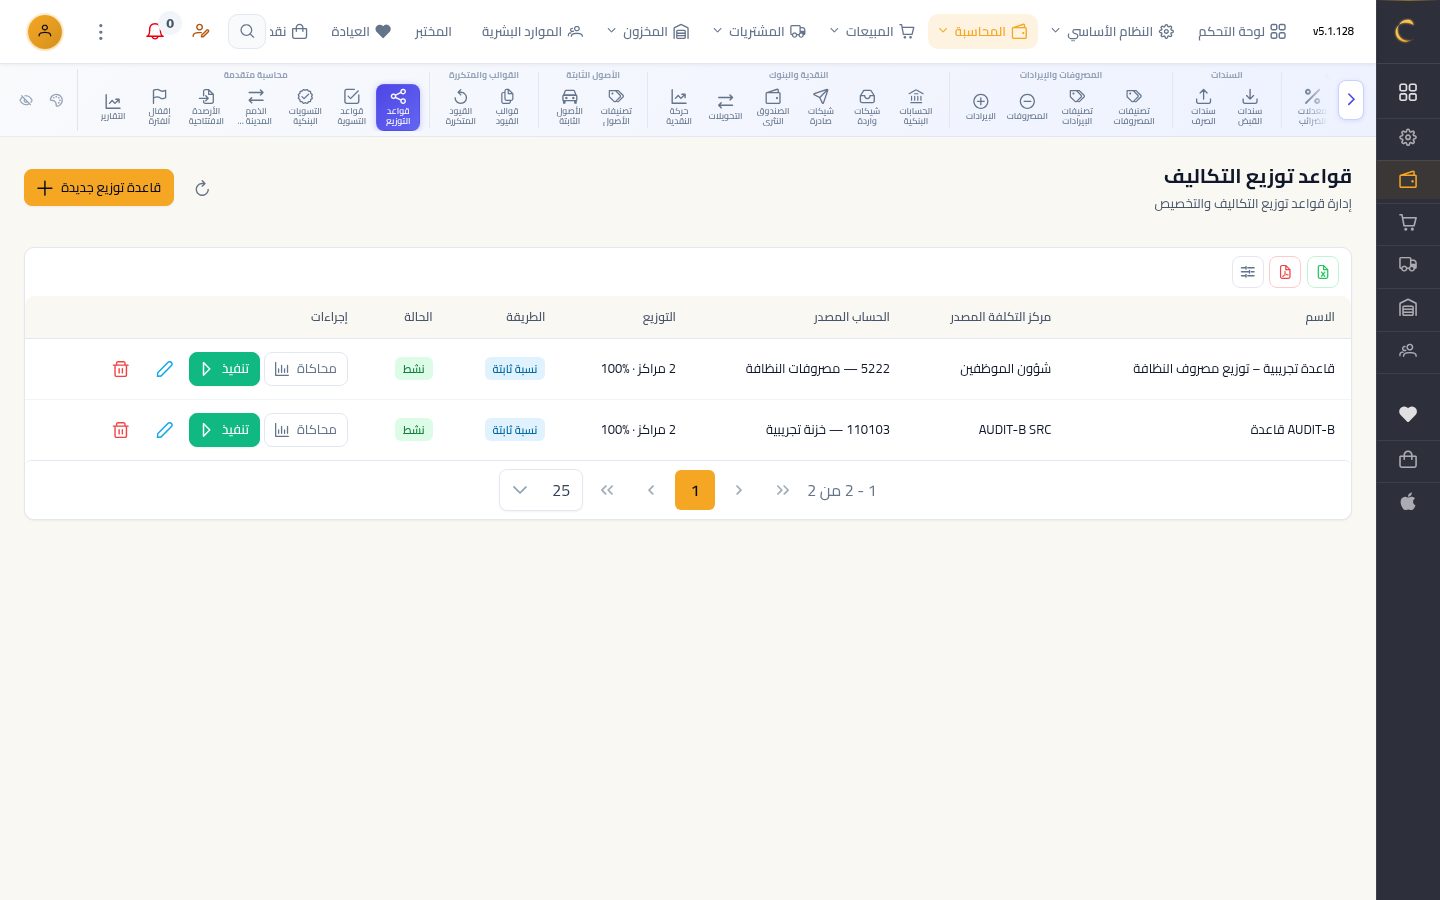Open شيكات صادرة outgoing cheques
The image size is (1440, 900).
click(x=821, y=107)
